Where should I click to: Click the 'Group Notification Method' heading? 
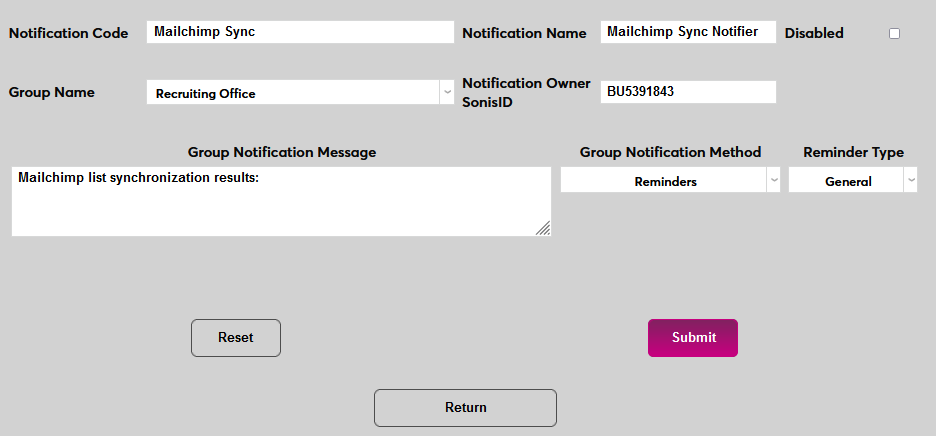[670, 152]
